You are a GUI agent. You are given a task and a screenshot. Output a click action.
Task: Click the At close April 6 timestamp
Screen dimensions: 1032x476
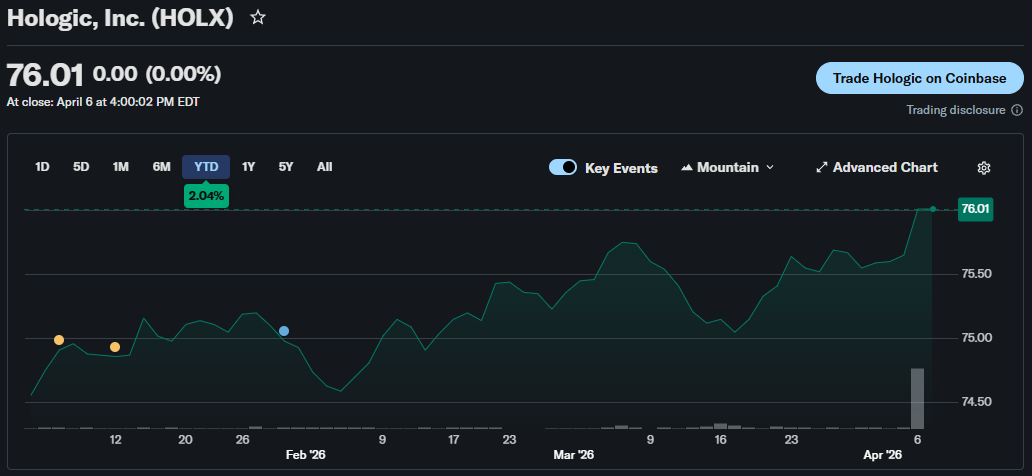pos(103,102)
